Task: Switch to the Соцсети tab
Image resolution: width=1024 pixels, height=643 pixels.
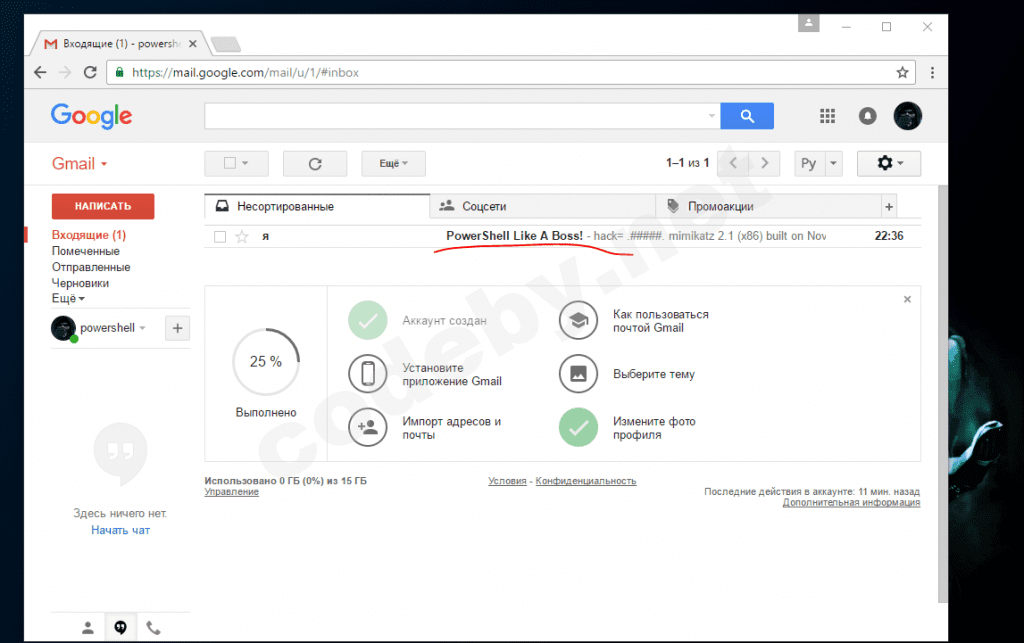Action: 543,206
